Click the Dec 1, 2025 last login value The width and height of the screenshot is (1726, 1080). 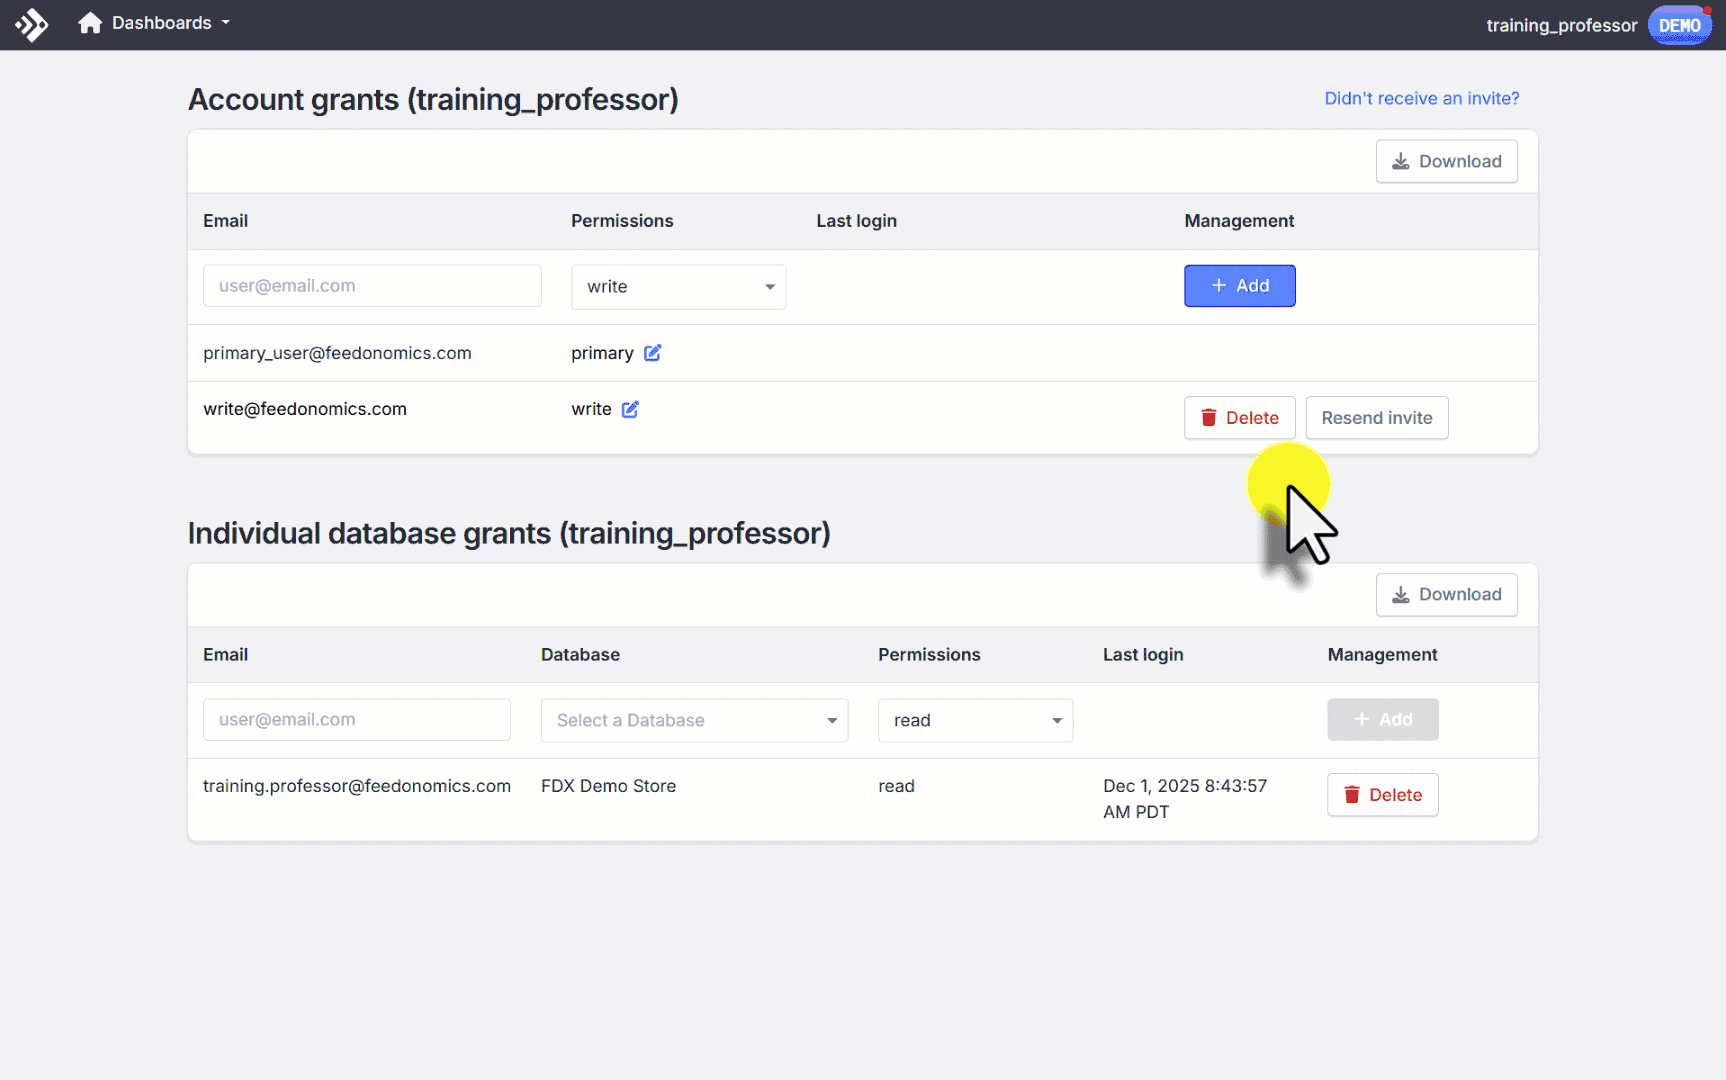coord(1185,799)
